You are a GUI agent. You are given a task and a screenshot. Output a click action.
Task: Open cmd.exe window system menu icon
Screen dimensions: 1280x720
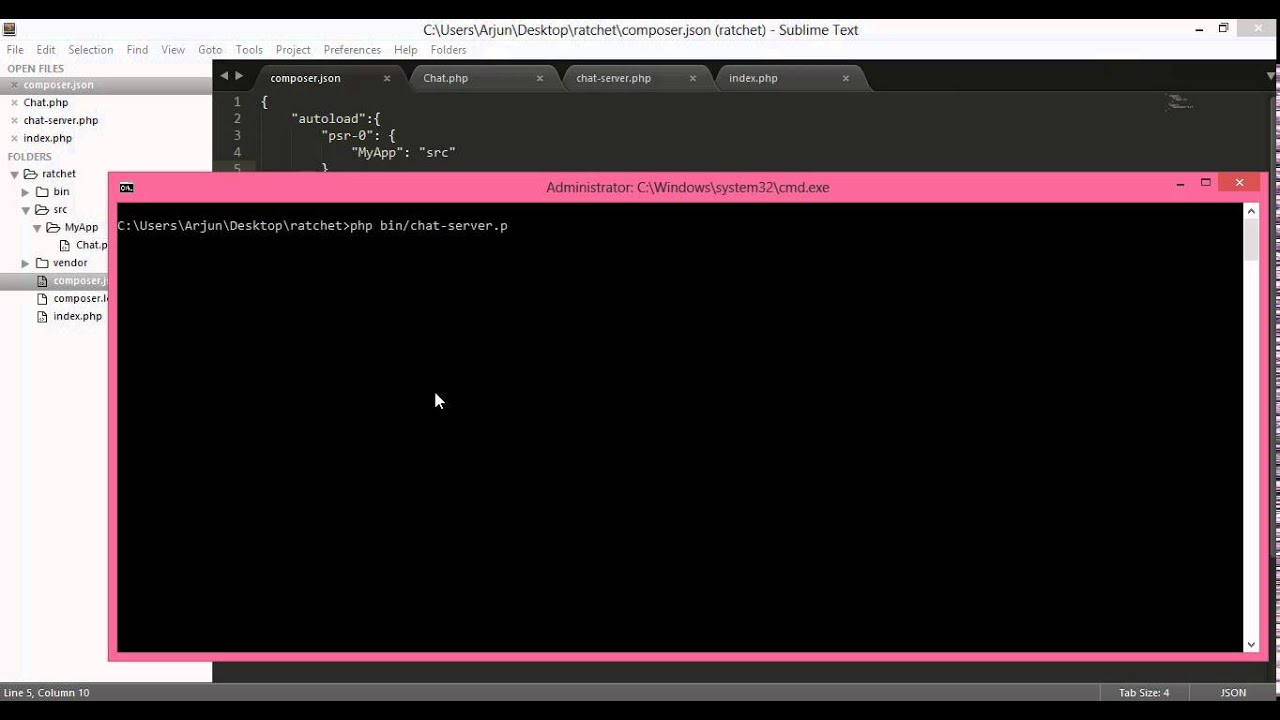point(126,187)
